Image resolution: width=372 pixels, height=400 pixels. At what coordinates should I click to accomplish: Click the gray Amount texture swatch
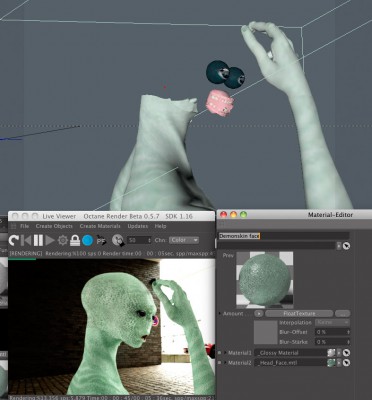coord(266,332)
